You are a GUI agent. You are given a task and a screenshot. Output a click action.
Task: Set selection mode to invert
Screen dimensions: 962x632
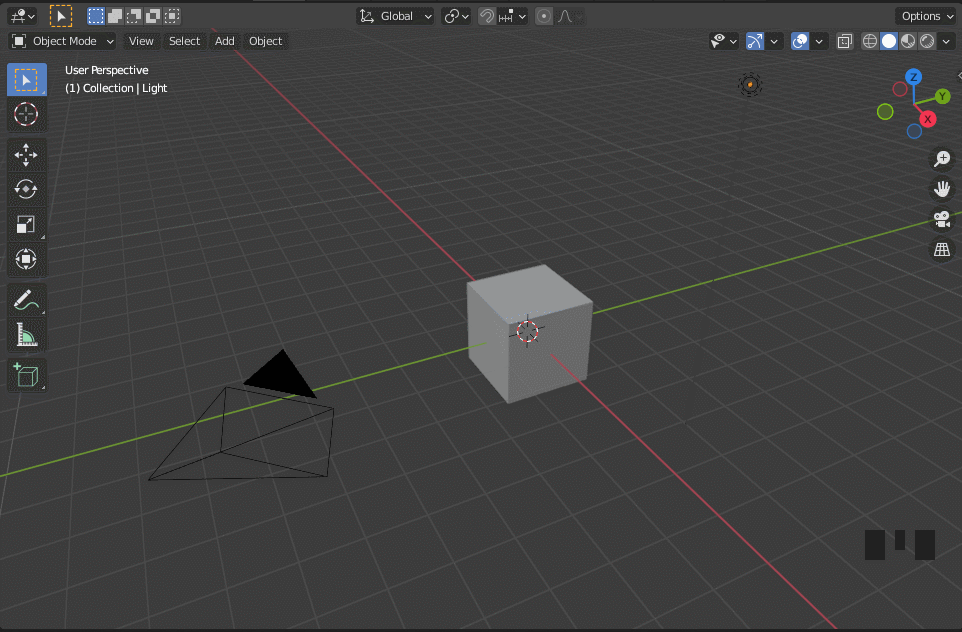[x=153, y=16]
